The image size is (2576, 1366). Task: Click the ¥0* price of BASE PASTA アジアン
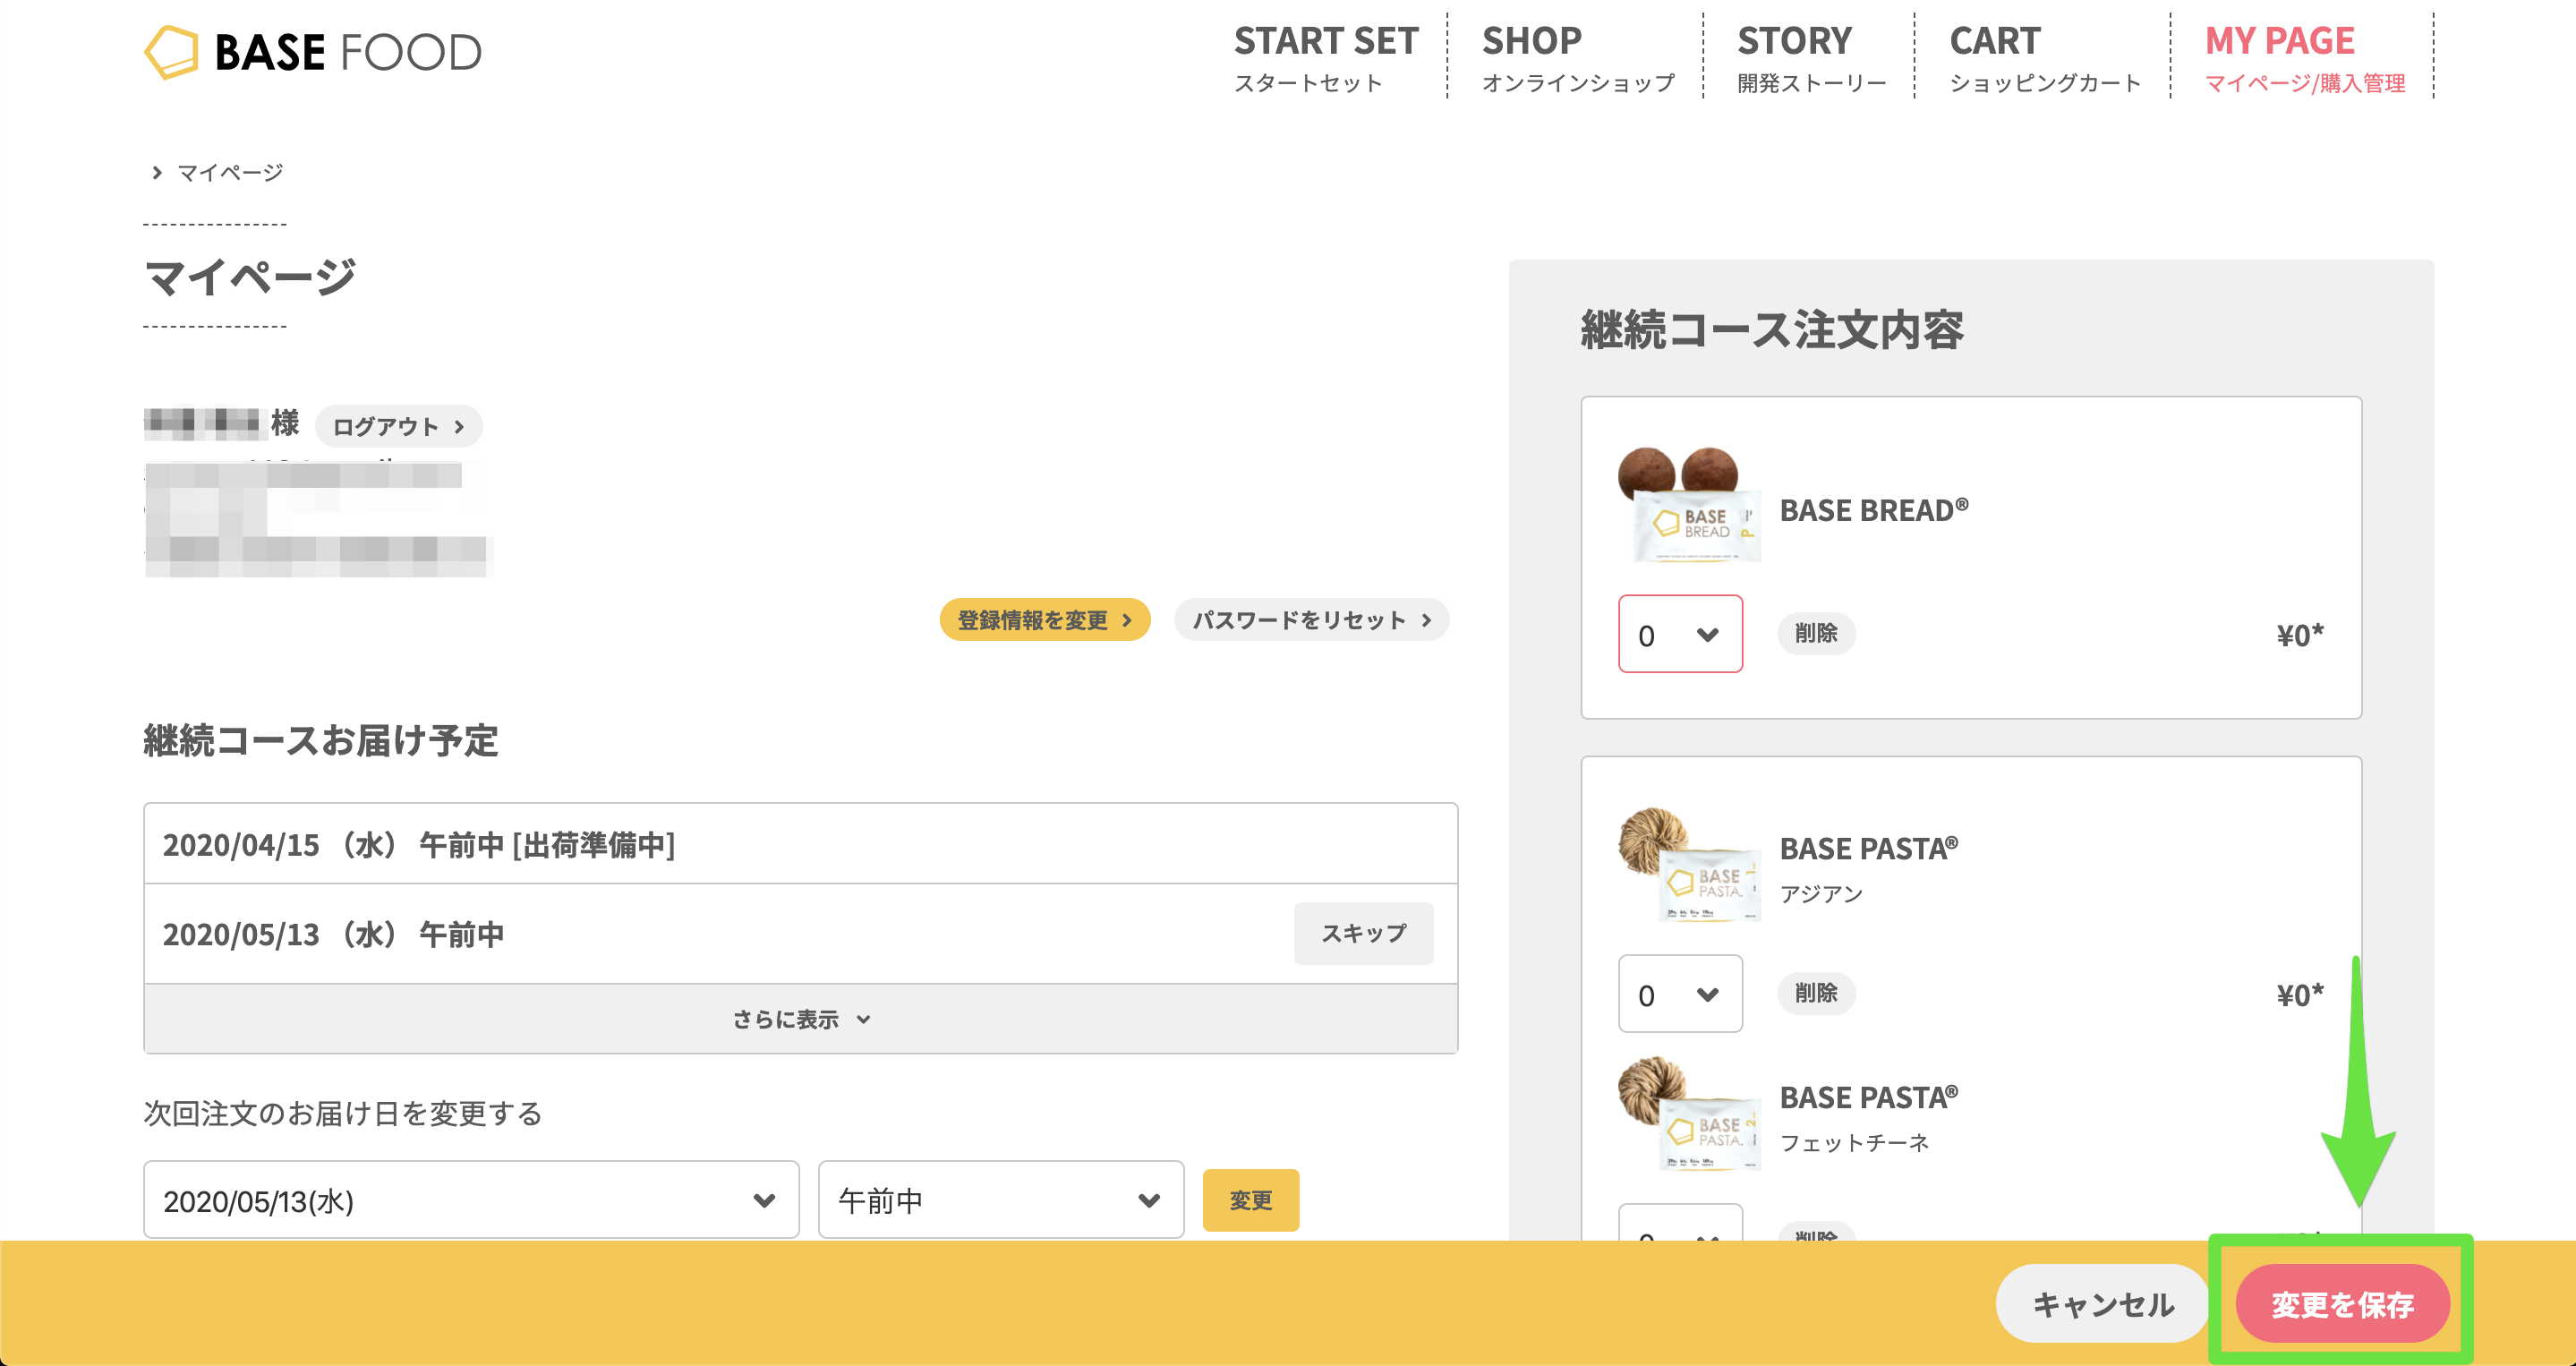(x=2300, y=995)
